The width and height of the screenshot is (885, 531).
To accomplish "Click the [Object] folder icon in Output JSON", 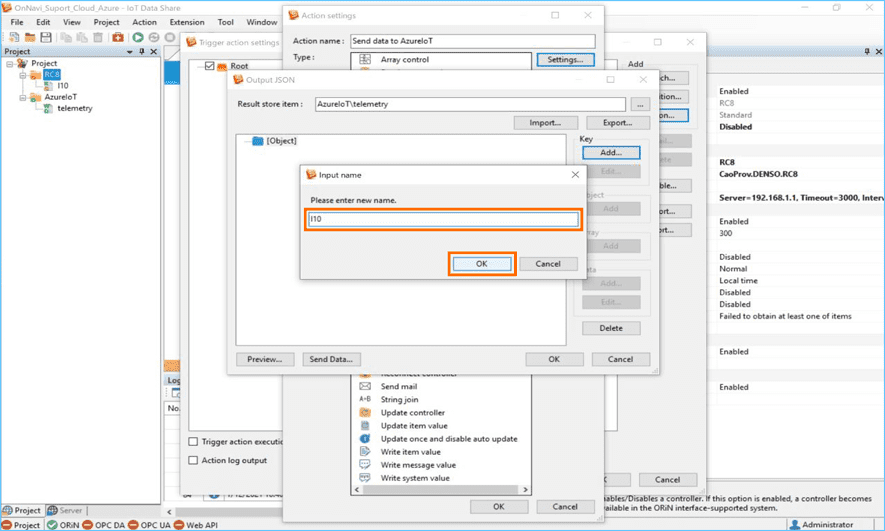I will pyautogui.click(x=258, y=141).
